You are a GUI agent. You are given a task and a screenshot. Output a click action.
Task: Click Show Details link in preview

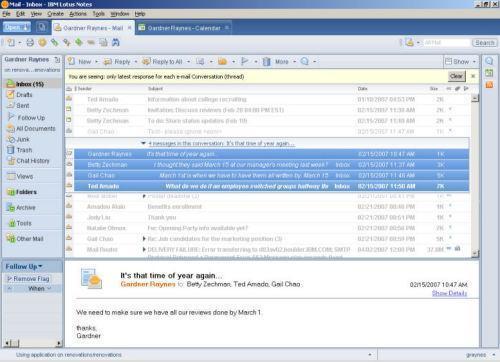click(449, 293)
